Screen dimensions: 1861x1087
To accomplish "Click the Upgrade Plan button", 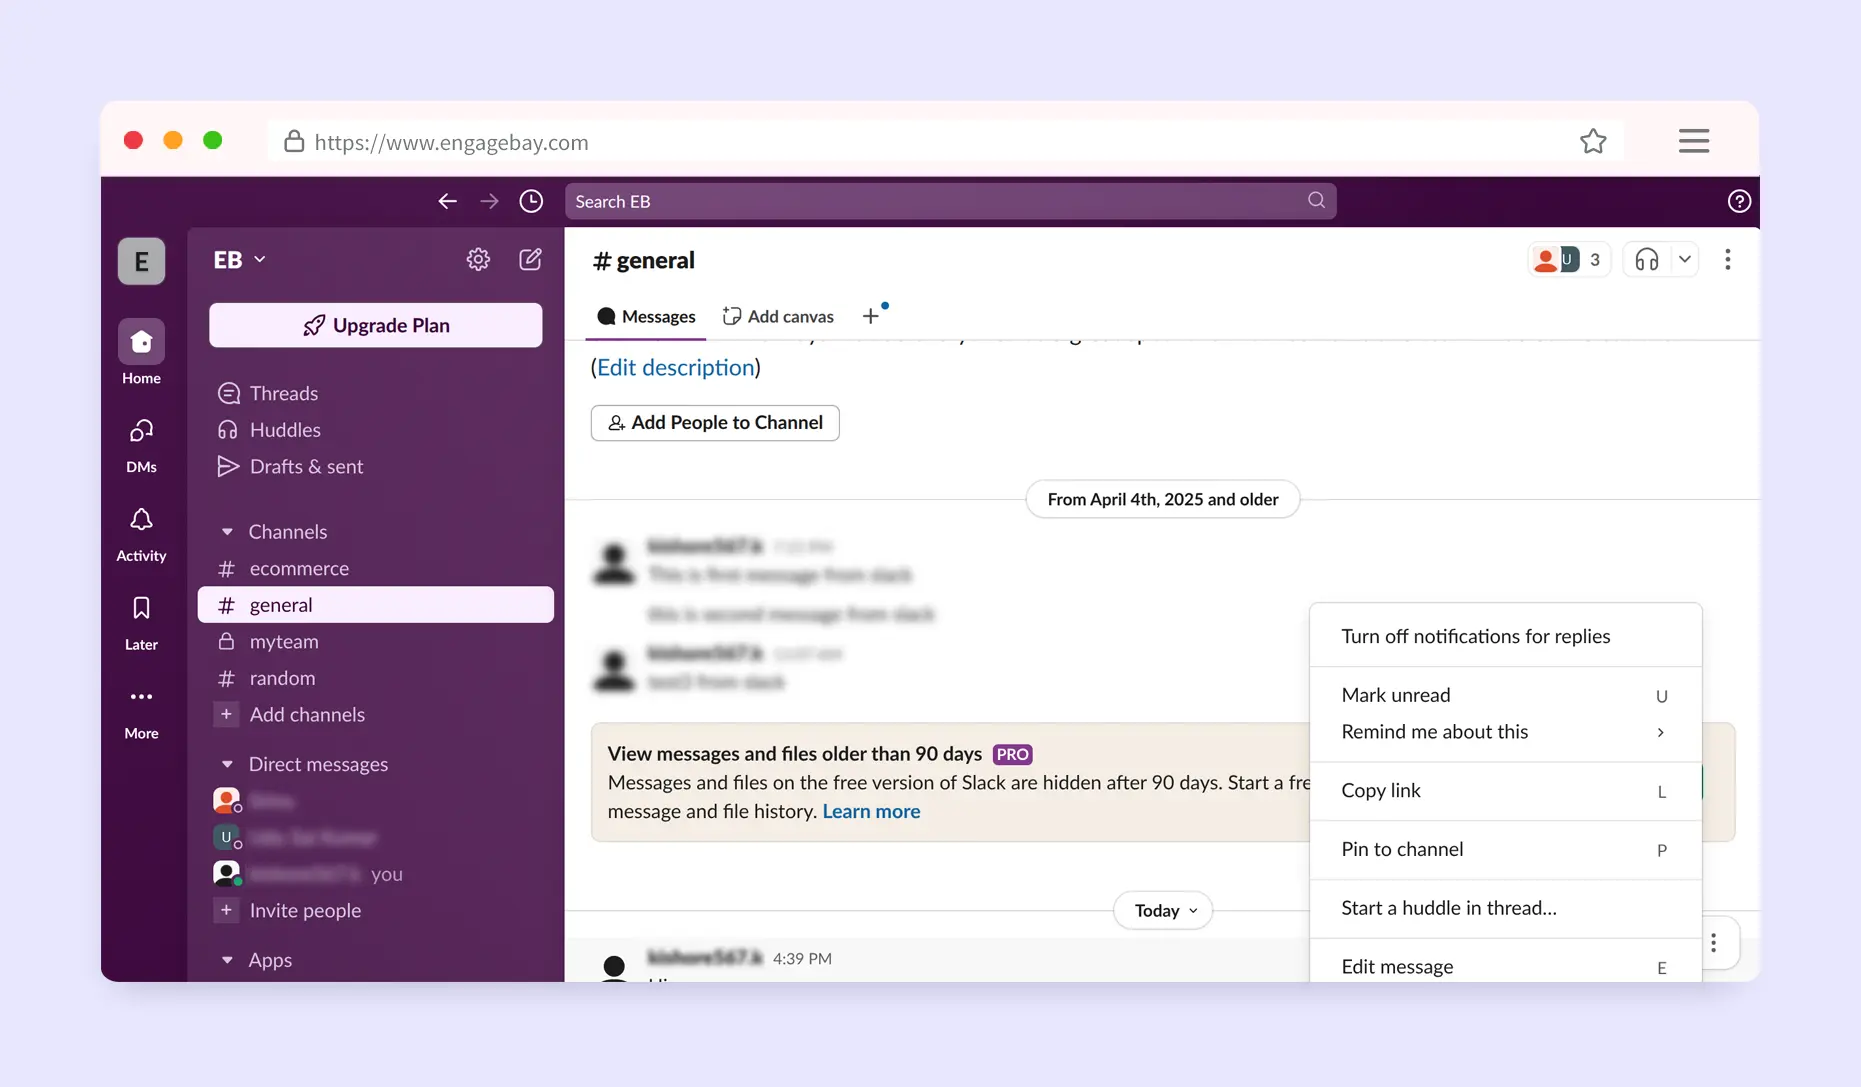I will tap(376, 325).
